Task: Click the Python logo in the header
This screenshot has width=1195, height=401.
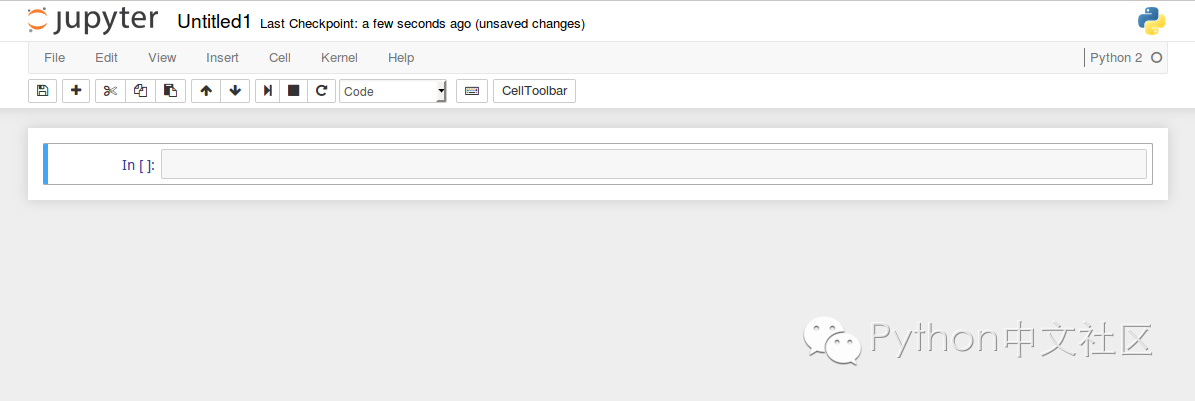Action: (x=1151, y=21)
